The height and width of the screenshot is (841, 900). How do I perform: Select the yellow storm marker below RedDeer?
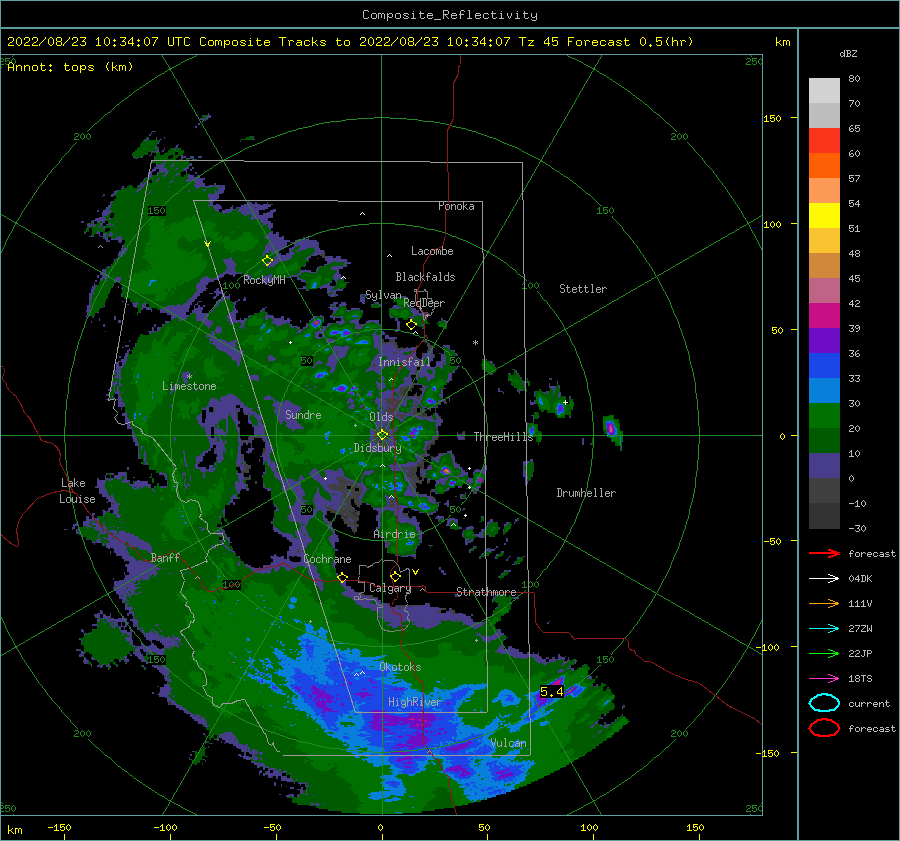tap(412, 325)
